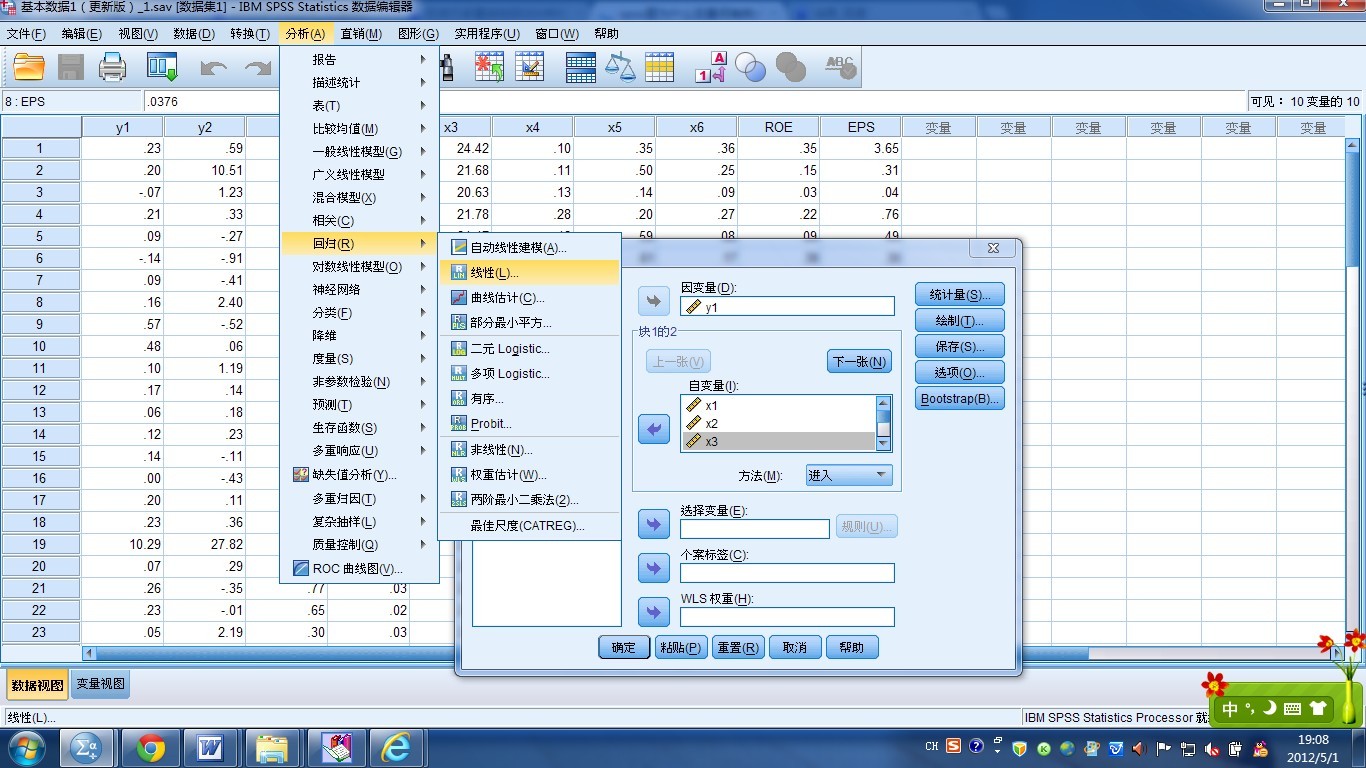Select 二元 Logistic... menu entry
Image resolution: width=1366 pixels, height=768 pixels.
coord(530,348)
